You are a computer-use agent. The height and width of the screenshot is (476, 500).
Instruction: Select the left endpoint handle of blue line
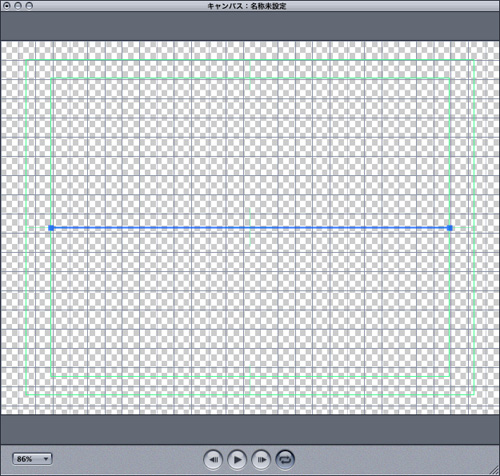click(x=51, y=228)
